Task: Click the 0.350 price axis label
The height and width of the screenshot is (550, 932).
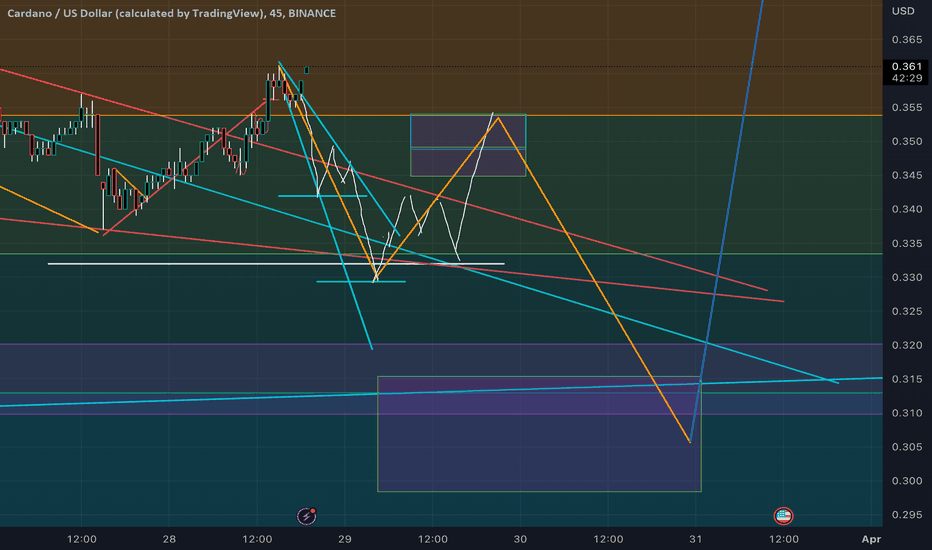Action: tap(906, 142)
